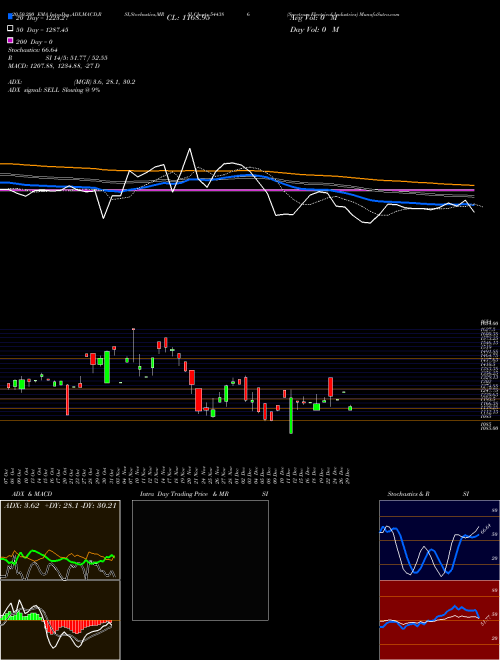The height and width of the screenshot is (660, 500).
Task: Open the MACD histogram chart panel
Action: pyautogui.click(x=60, y=620)
